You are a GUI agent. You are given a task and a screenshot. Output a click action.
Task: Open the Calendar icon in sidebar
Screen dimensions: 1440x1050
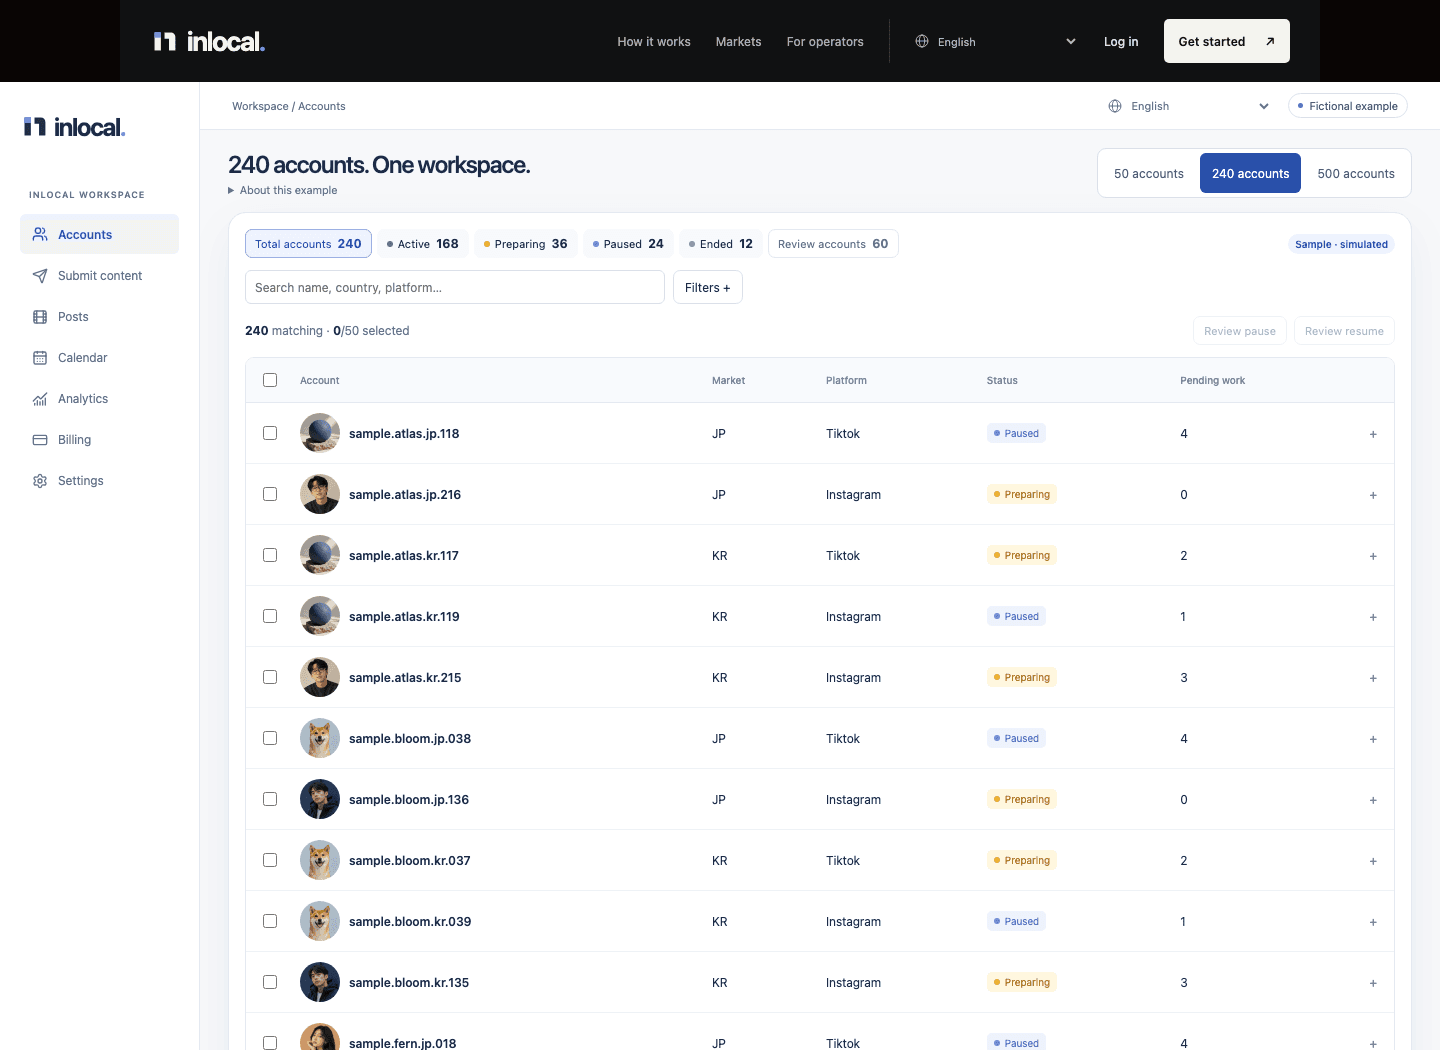tap(40, 358)
